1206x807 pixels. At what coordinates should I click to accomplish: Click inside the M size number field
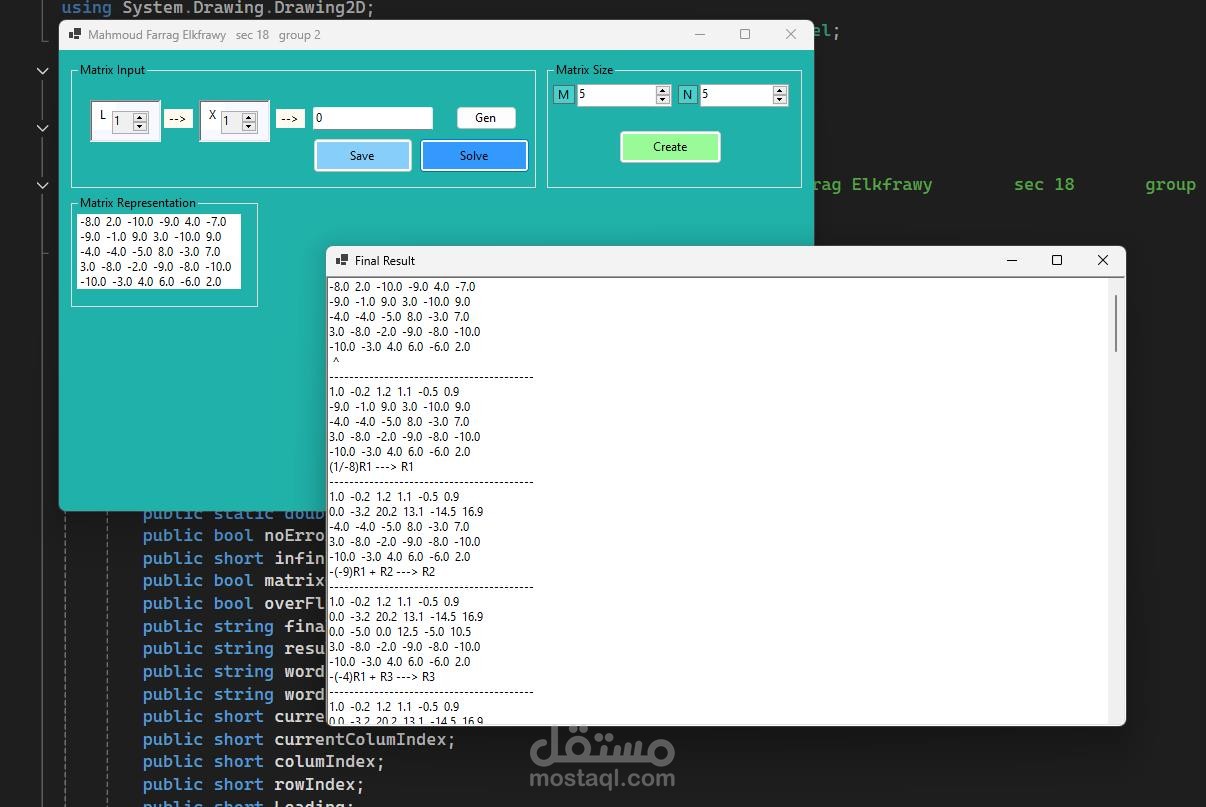tap(616, 95)
